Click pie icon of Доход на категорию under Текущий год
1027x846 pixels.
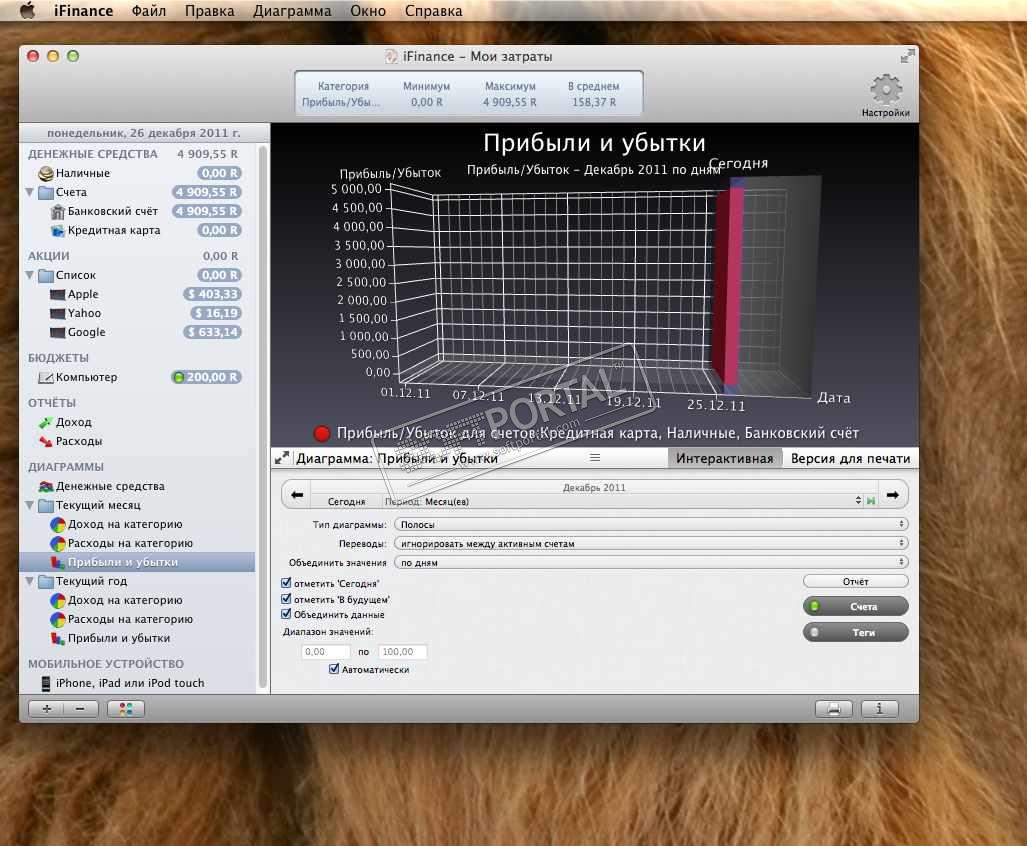tap(58, 600)
